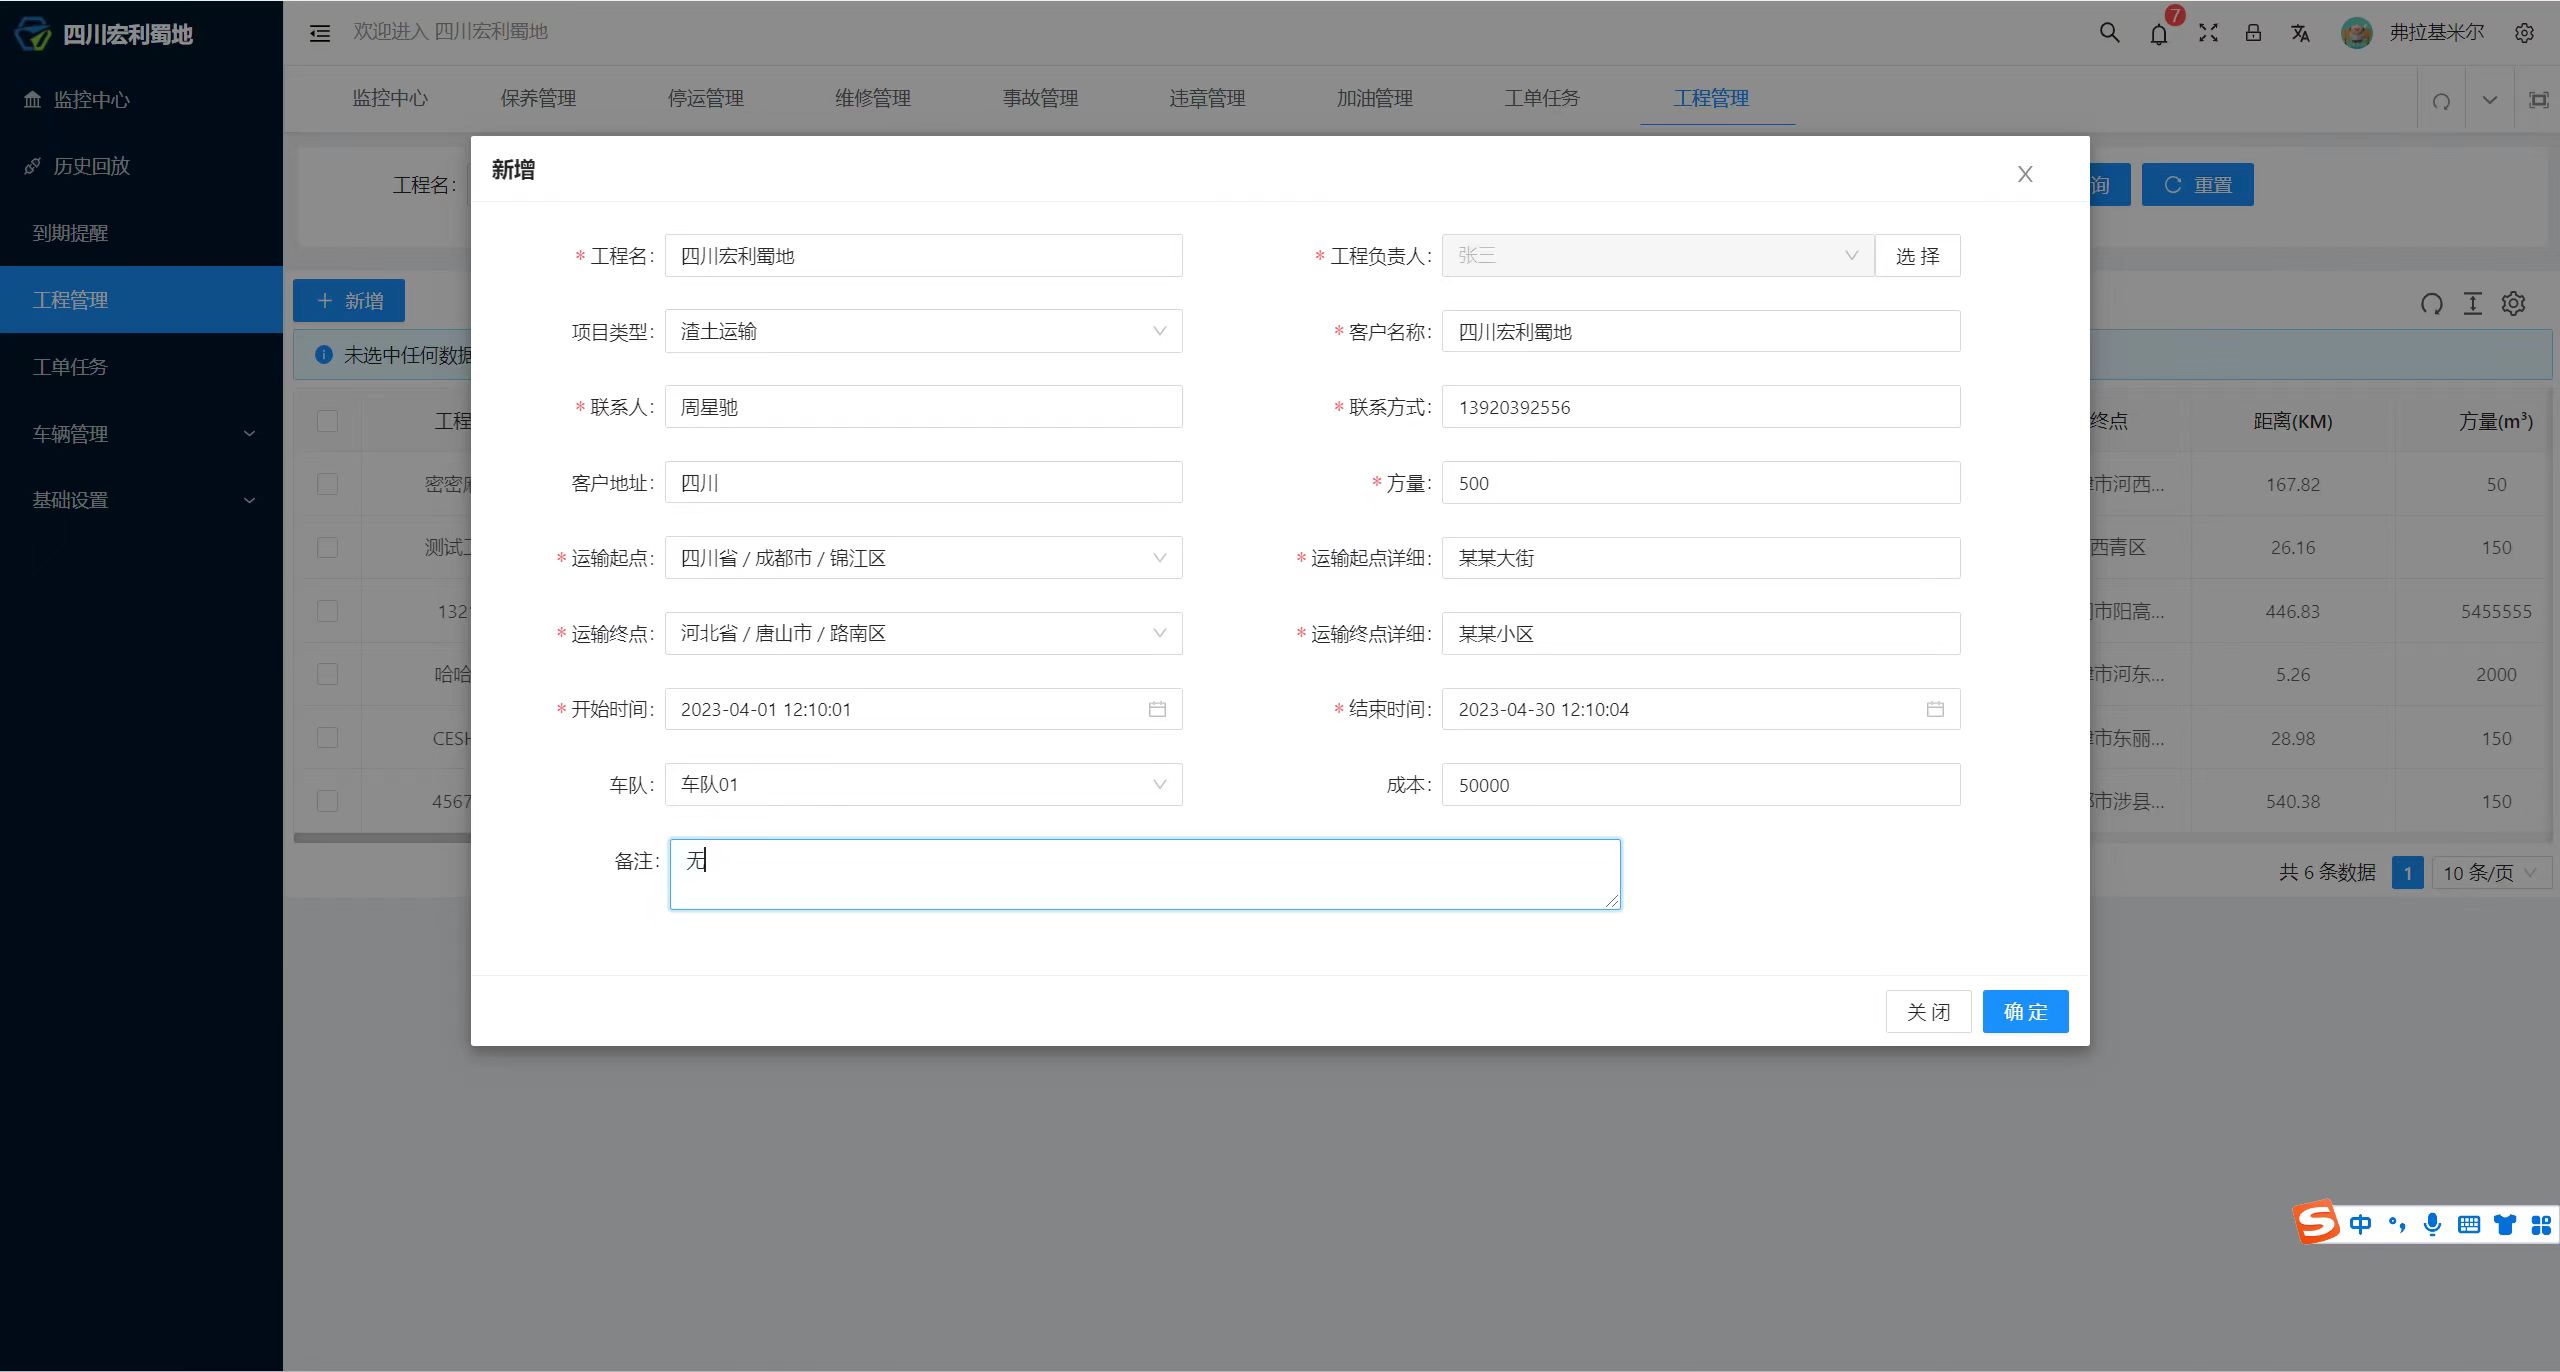This screenshot has height=1372, width=2560.
Task: Tick checkbox of row with distance 167.82
Action: coord(327,484)
